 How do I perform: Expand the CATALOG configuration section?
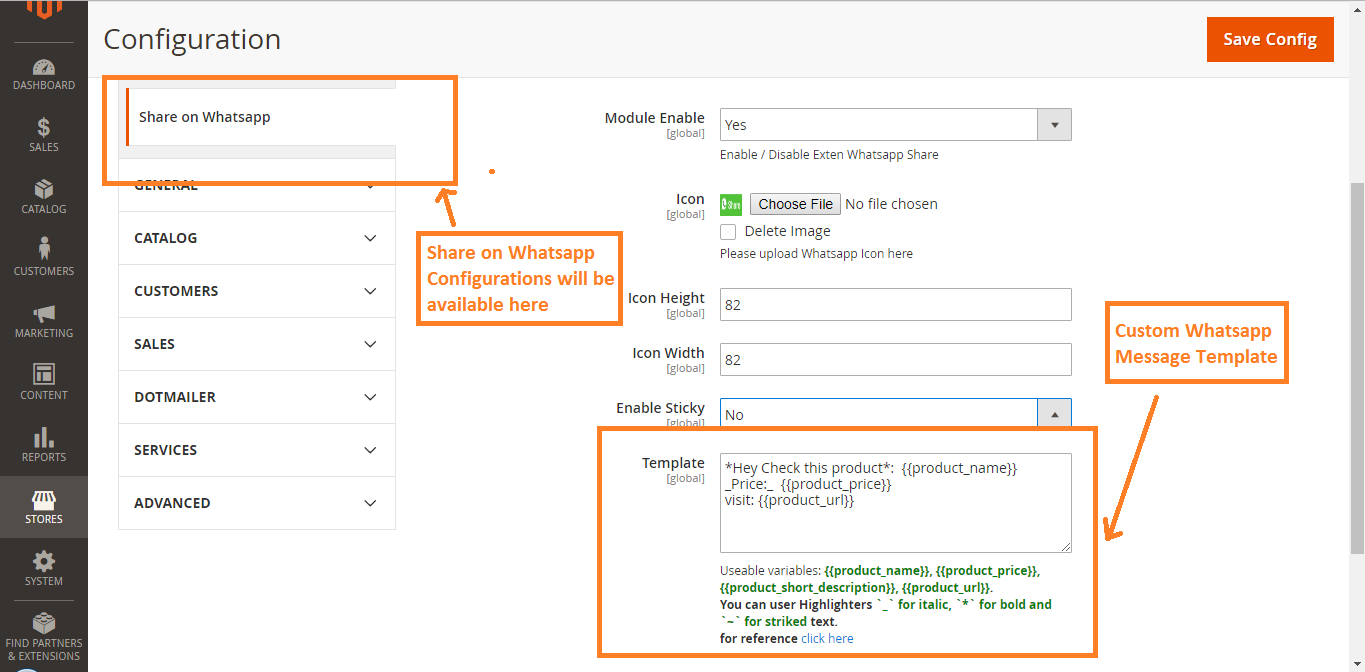click(x=257, y=238)
